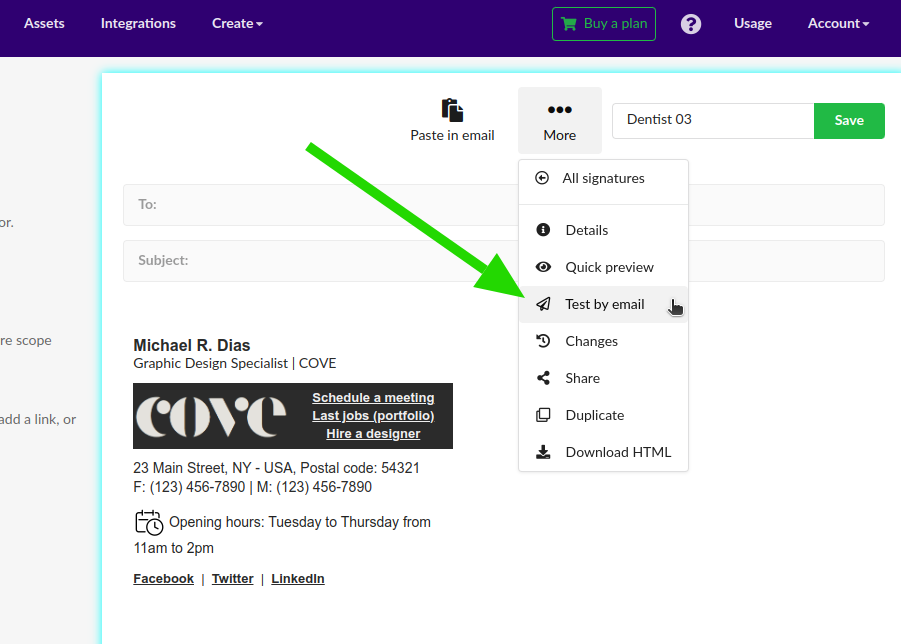
Task: Click inside the Subject input field
Action: tap(300, 261)
